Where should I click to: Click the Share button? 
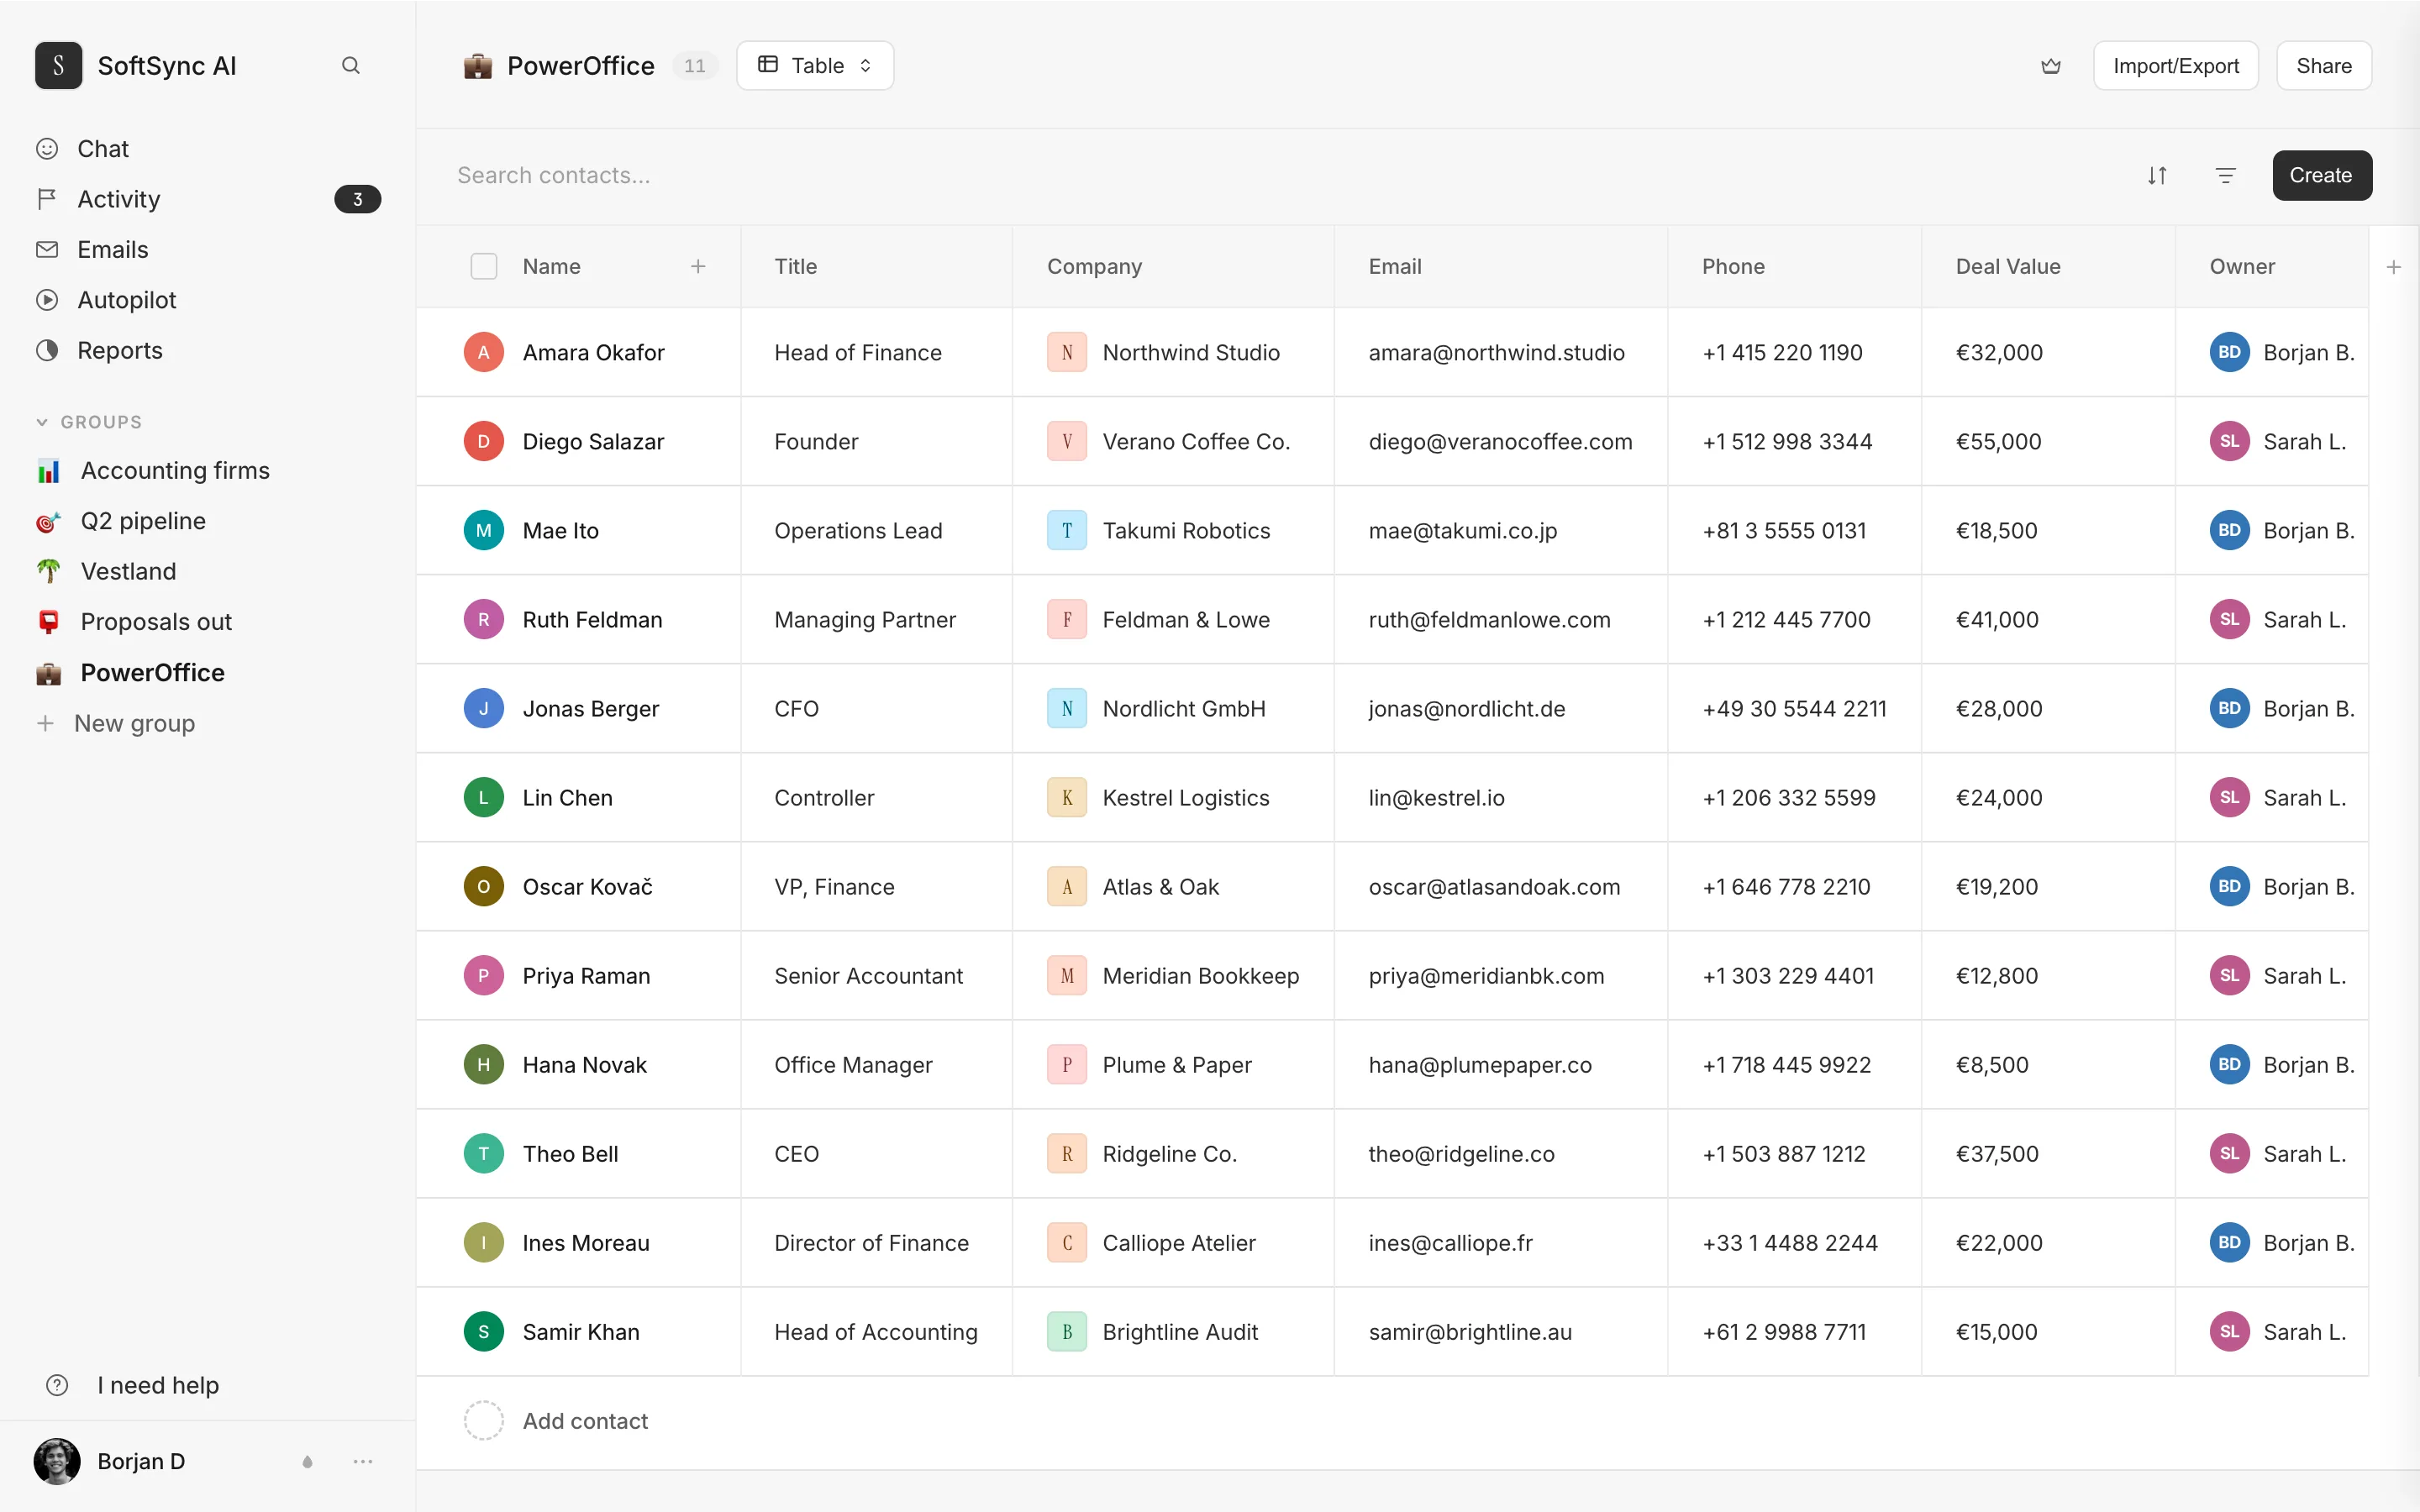click(2324, 66)
